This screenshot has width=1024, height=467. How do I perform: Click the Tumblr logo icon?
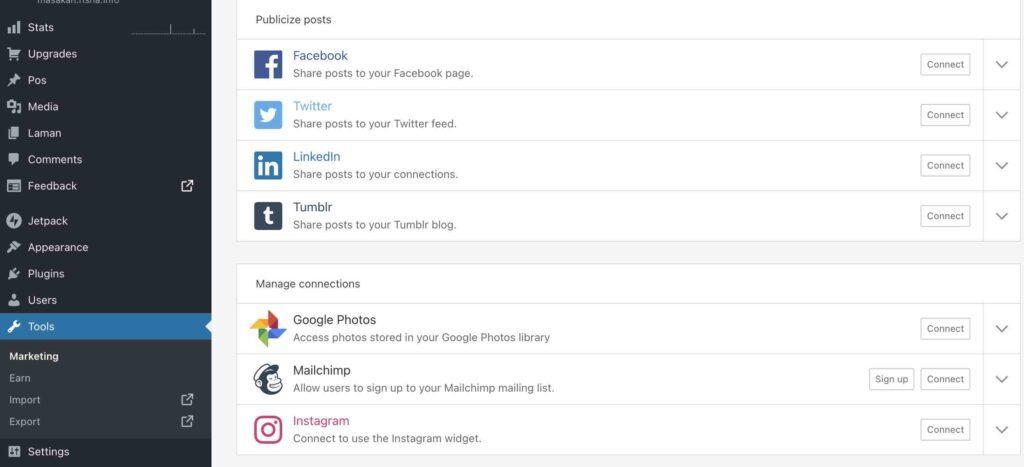coord(268,216)
